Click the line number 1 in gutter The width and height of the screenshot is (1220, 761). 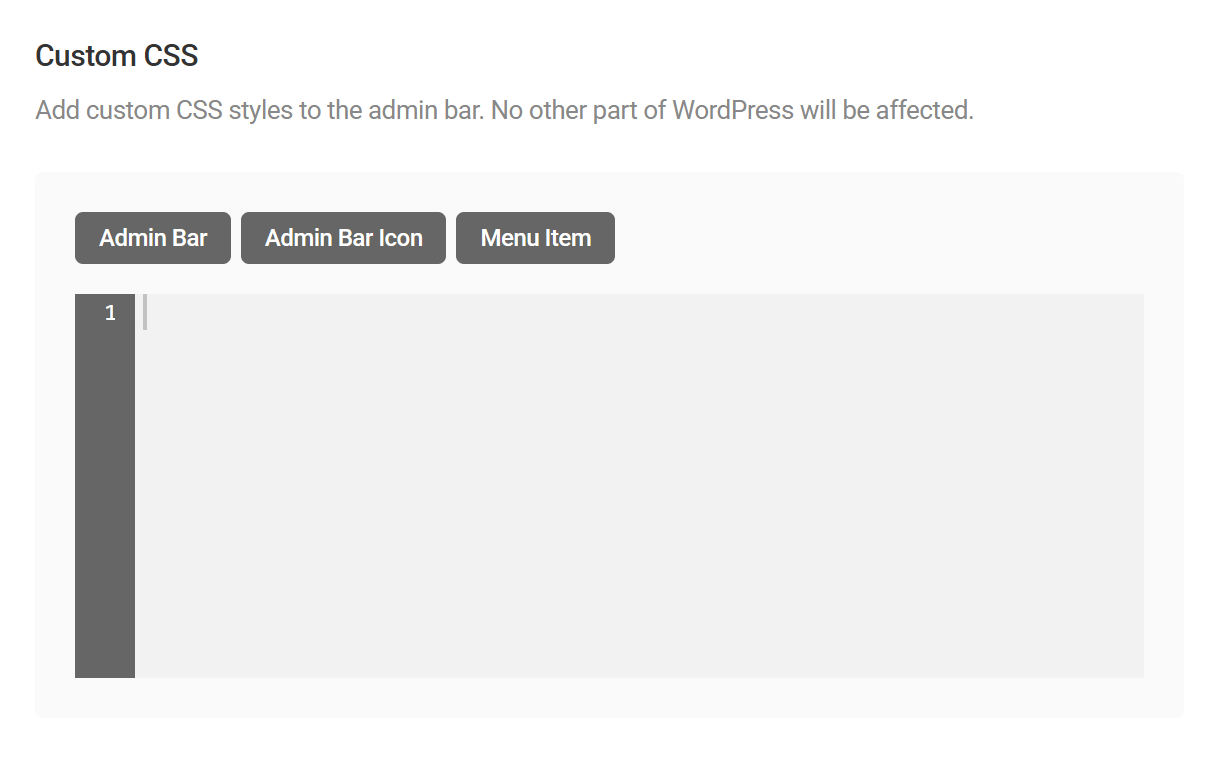pos(110,312)
